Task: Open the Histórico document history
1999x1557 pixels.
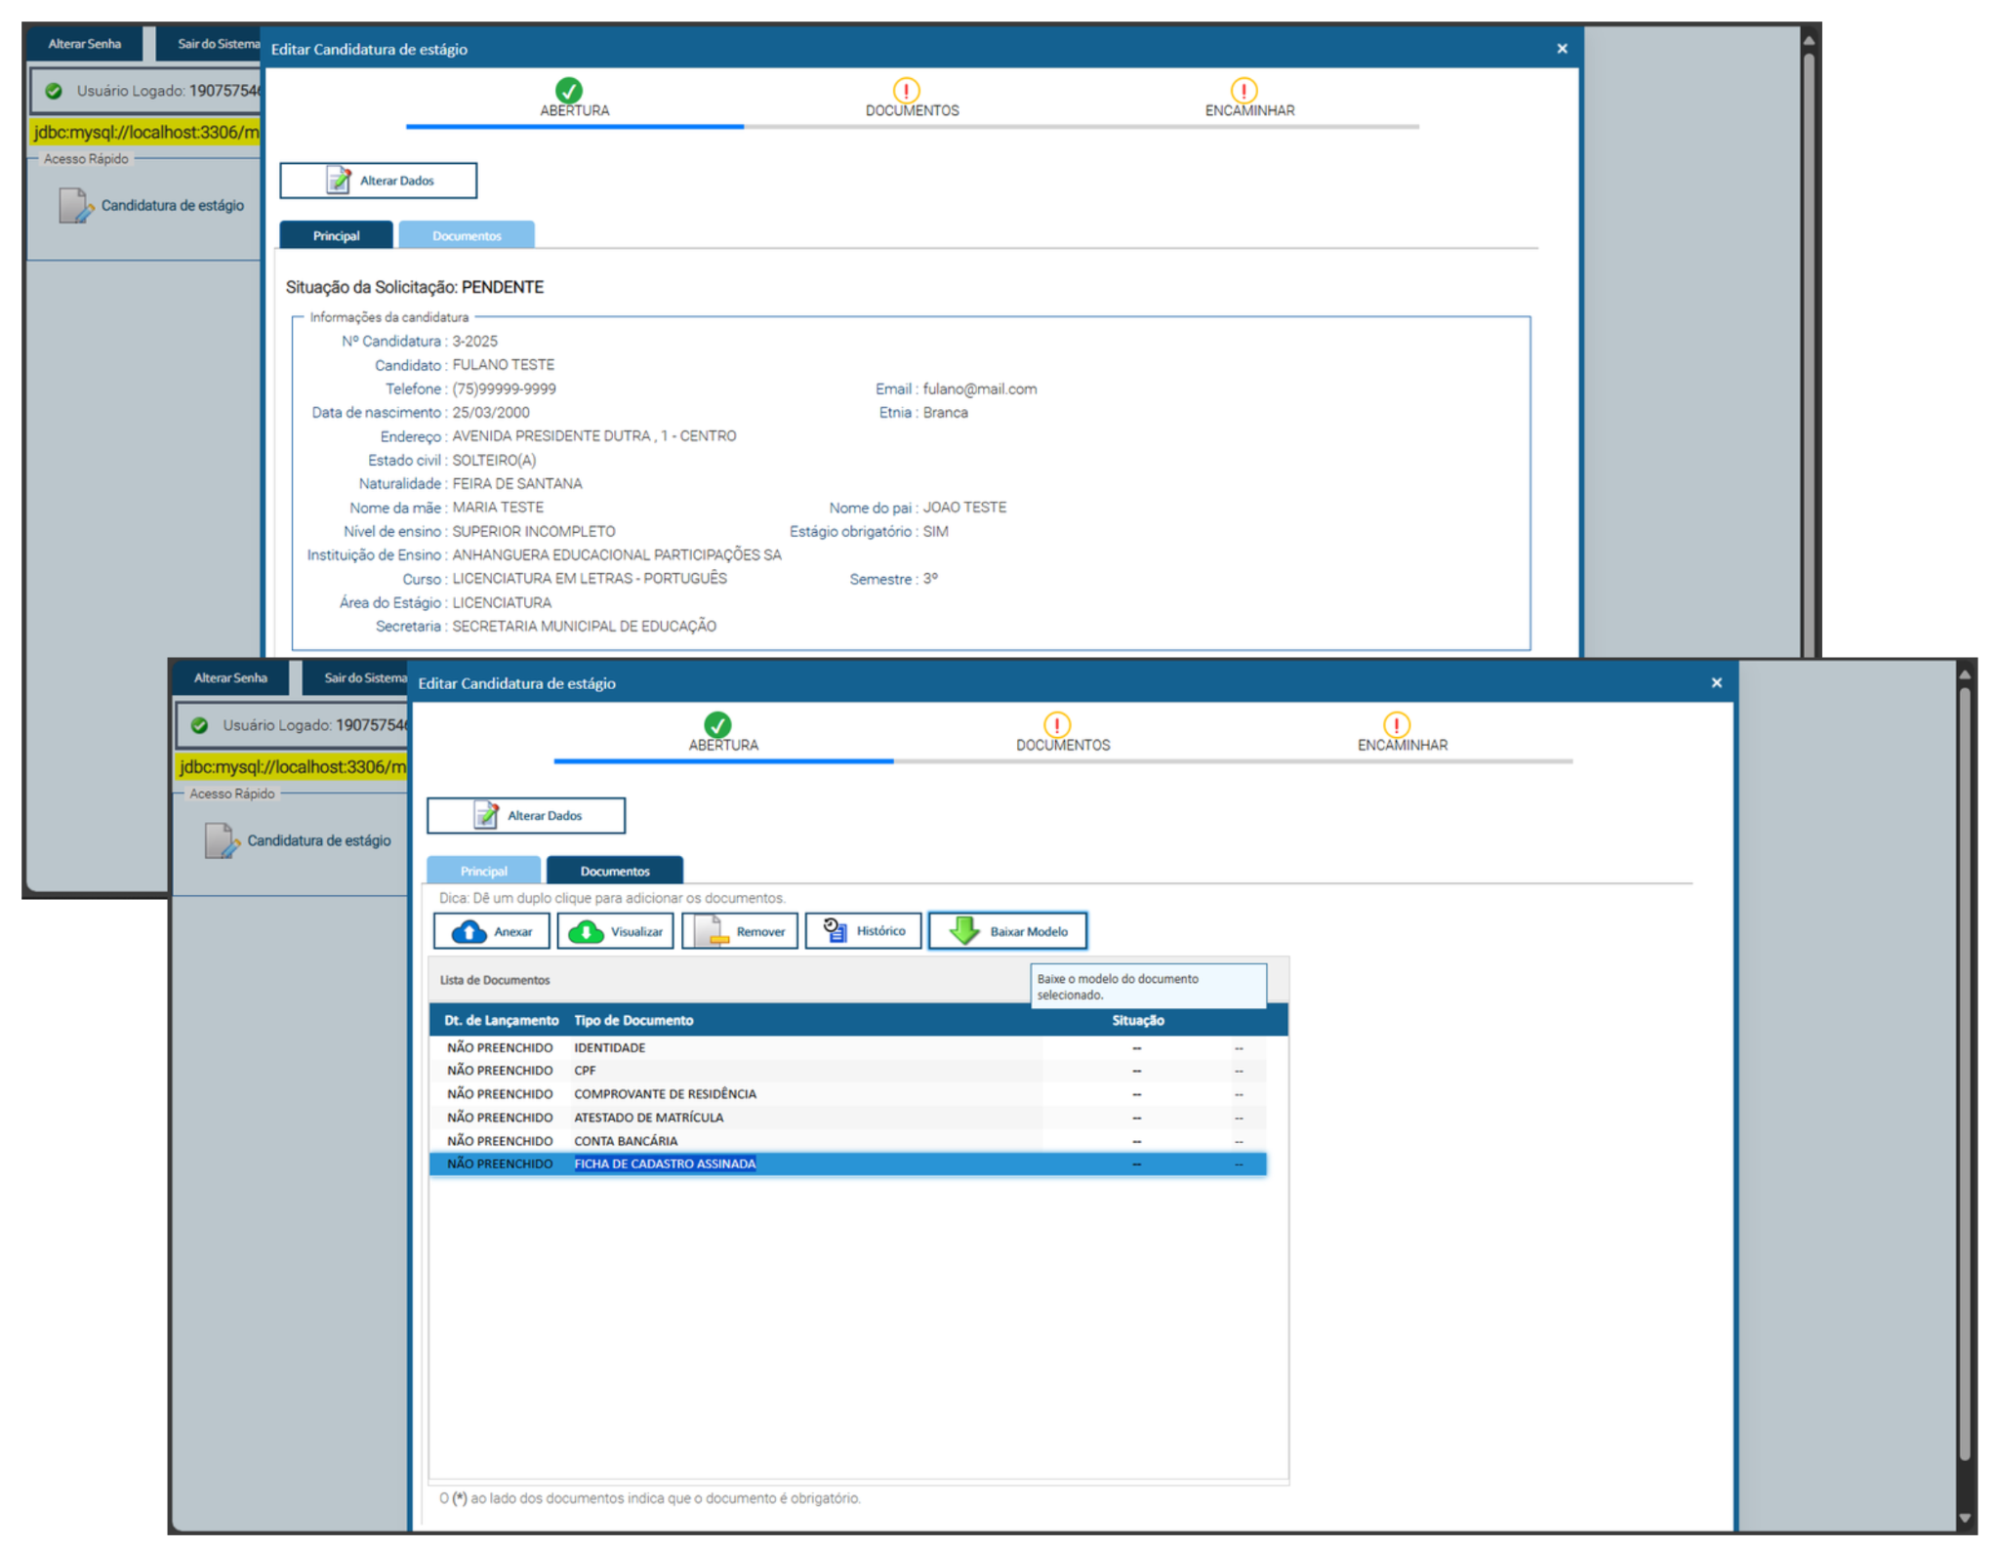Action: point(863,931)
